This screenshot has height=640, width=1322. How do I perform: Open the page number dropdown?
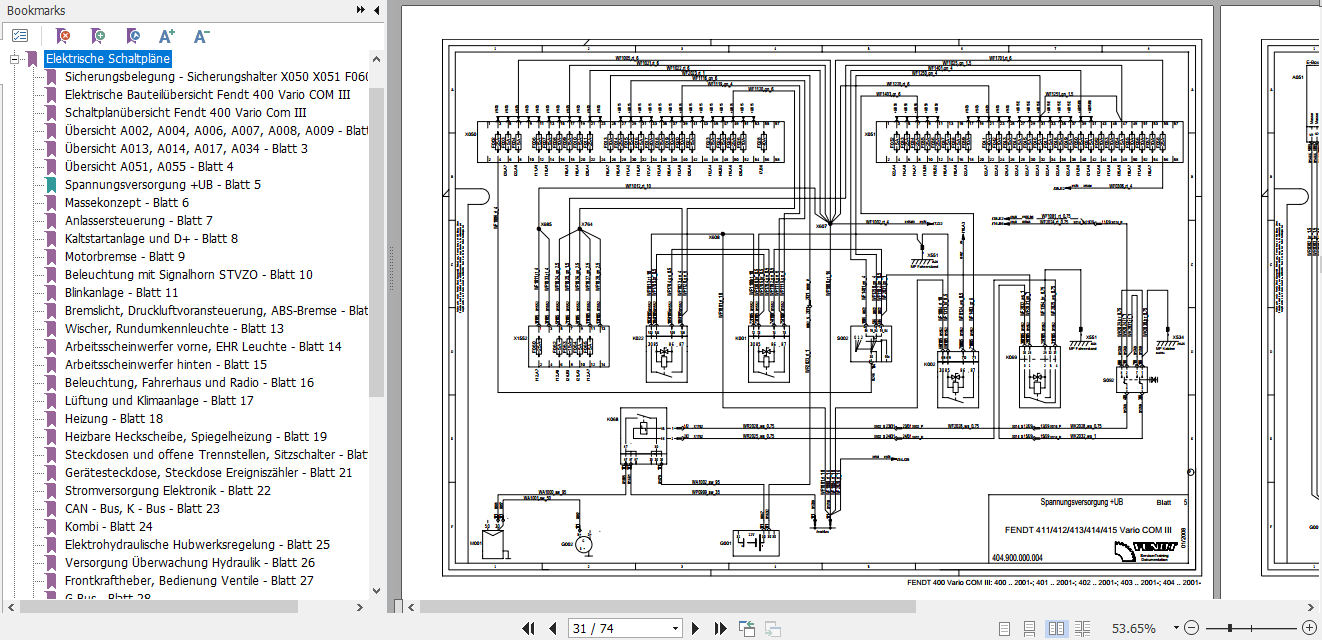pos(675,628)
